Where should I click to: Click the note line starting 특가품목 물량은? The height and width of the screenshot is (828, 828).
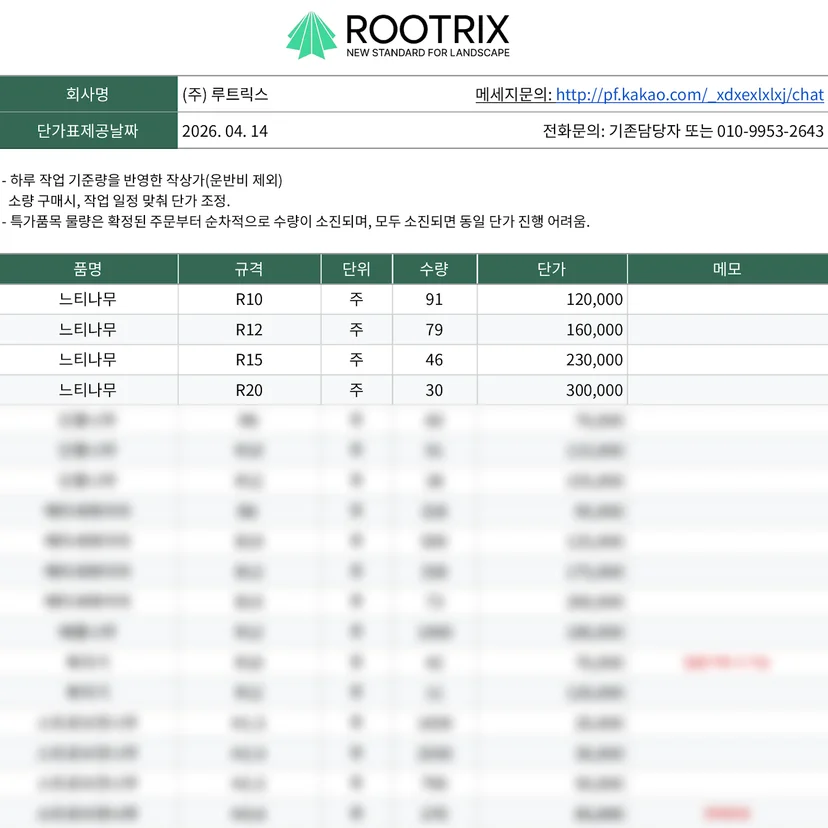(x=296, y=221)
